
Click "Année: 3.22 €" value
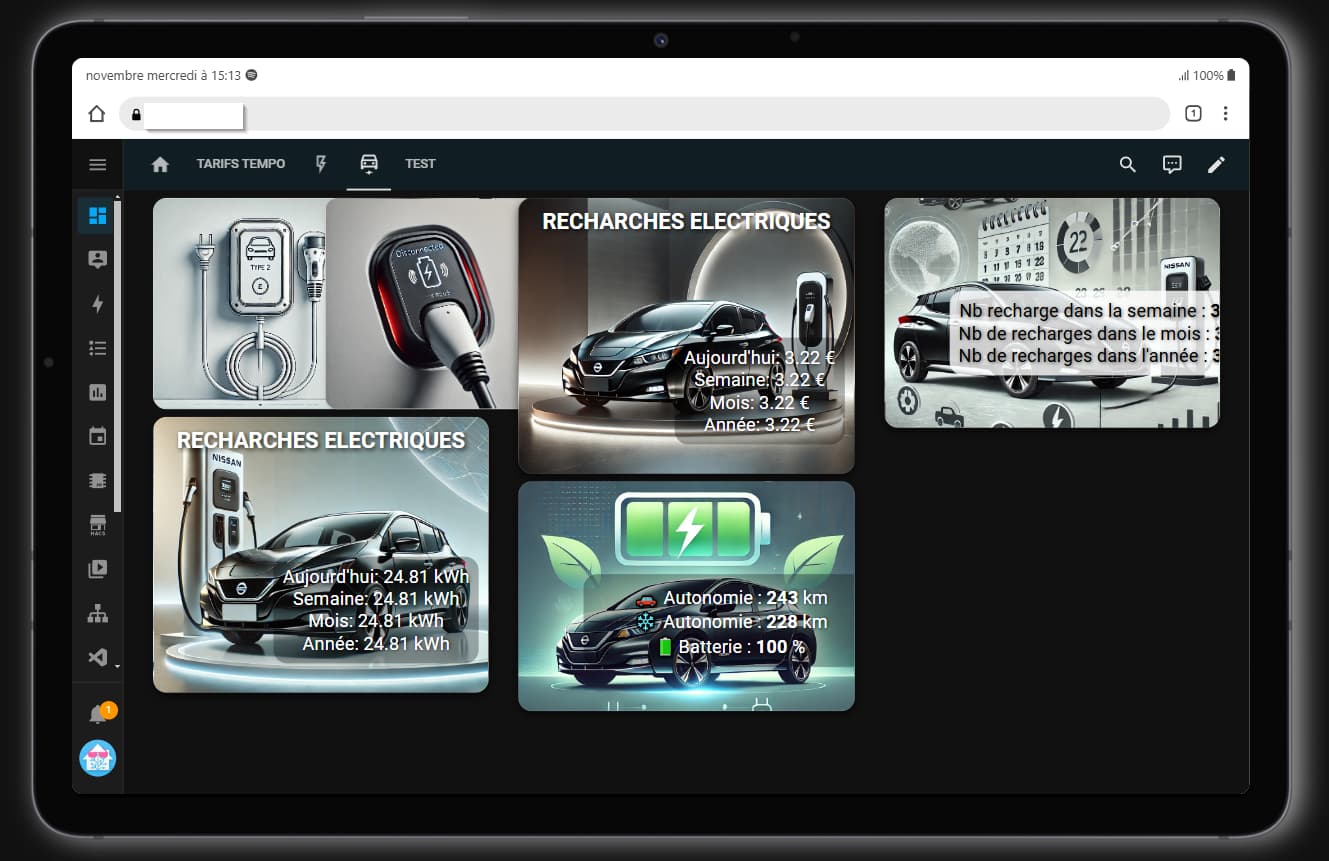coord(759,425)
